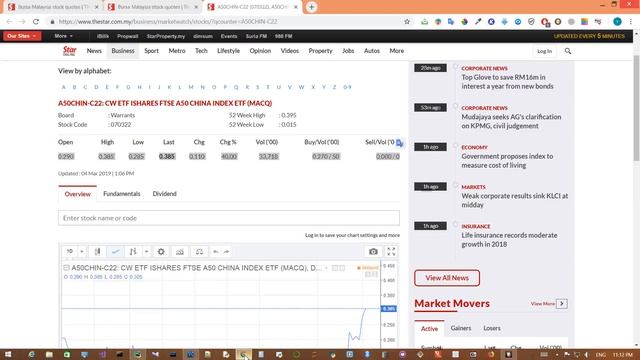Click the iBilik top bar link
Image resolution: width=640 pixels, height=360 pixels.
click(x=103, y=36)
